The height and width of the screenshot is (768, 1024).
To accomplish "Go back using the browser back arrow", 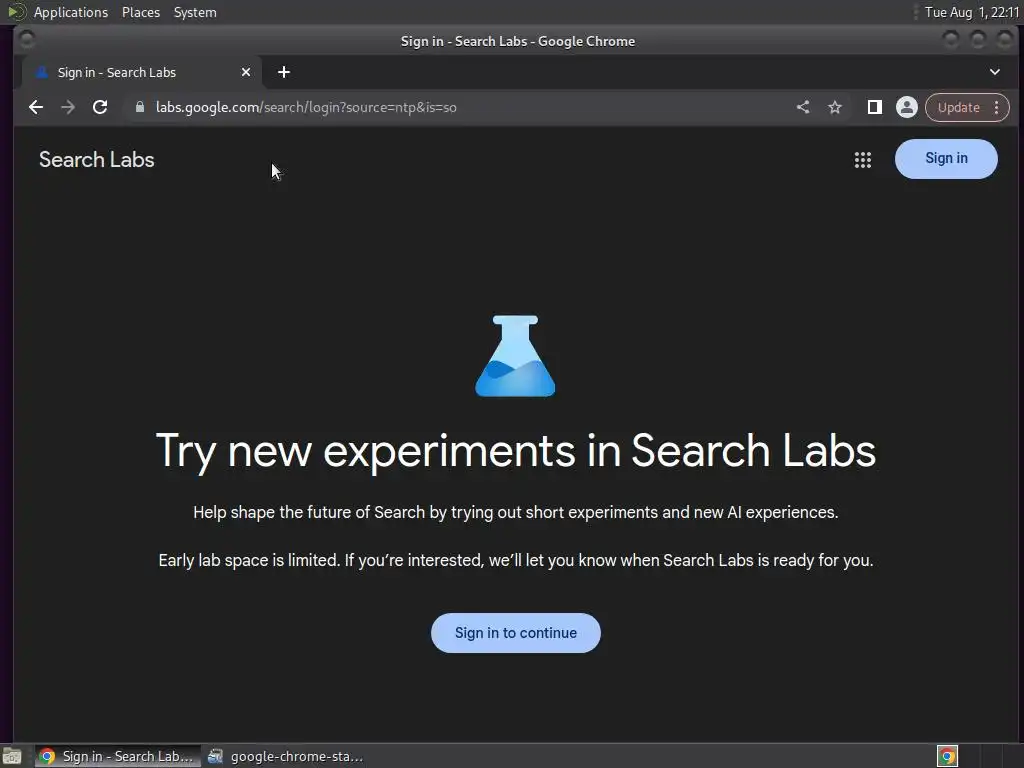I will [36, 107].
